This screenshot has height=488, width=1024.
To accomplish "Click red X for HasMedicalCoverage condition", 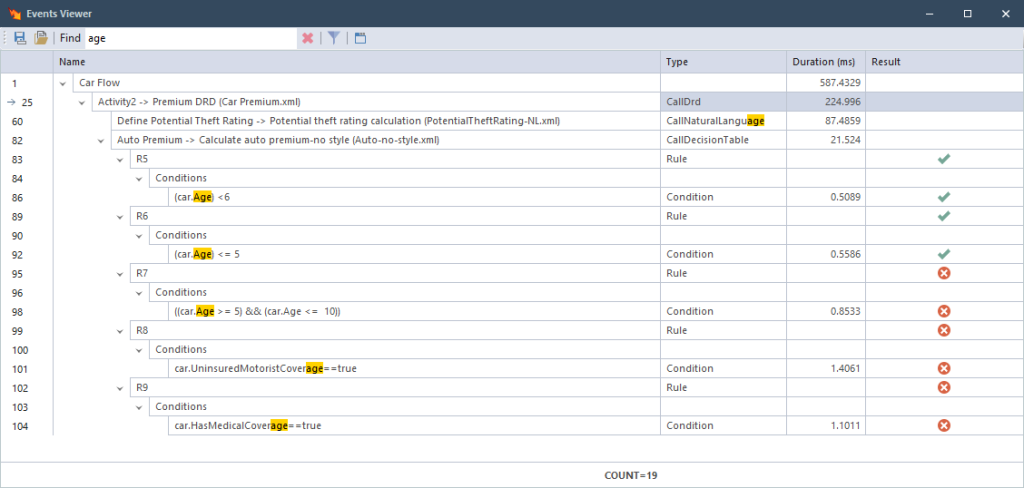I will coord(943,425).
